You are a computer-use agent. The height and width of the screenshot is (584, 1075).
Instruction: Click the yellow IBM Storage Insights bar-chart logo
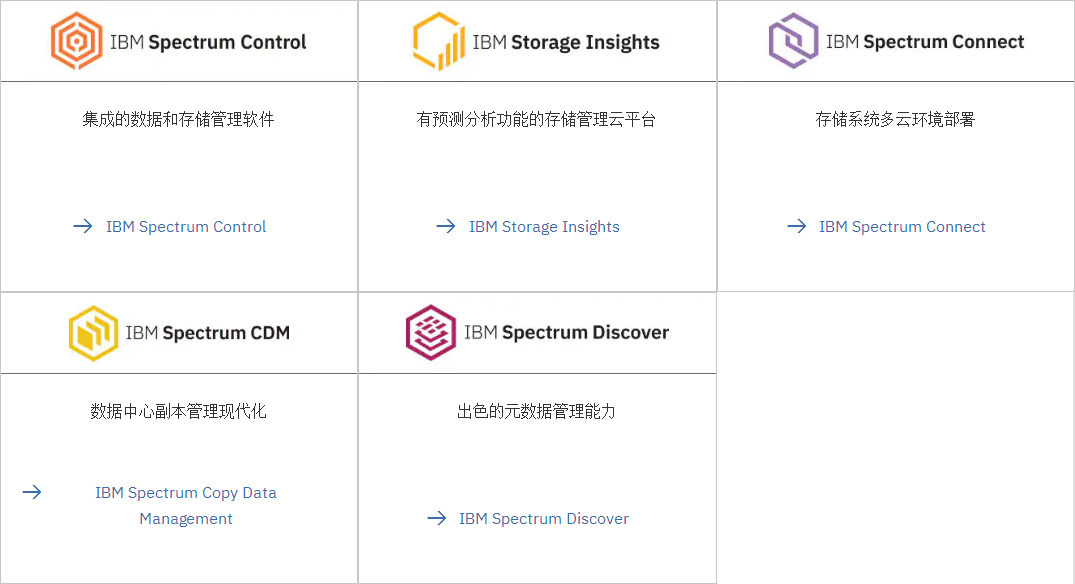[x=439, y=41]
